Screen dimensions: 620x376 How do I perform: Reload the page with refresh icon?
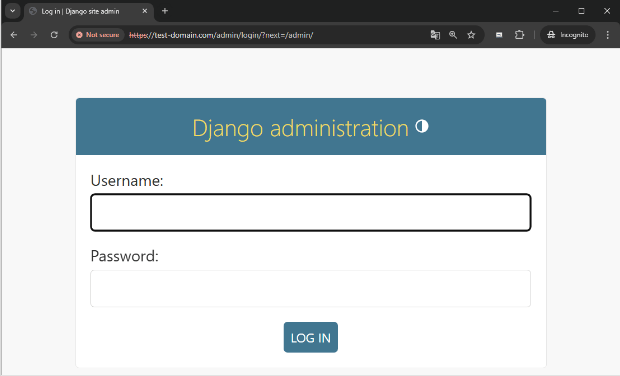click(x=54, y=35)
